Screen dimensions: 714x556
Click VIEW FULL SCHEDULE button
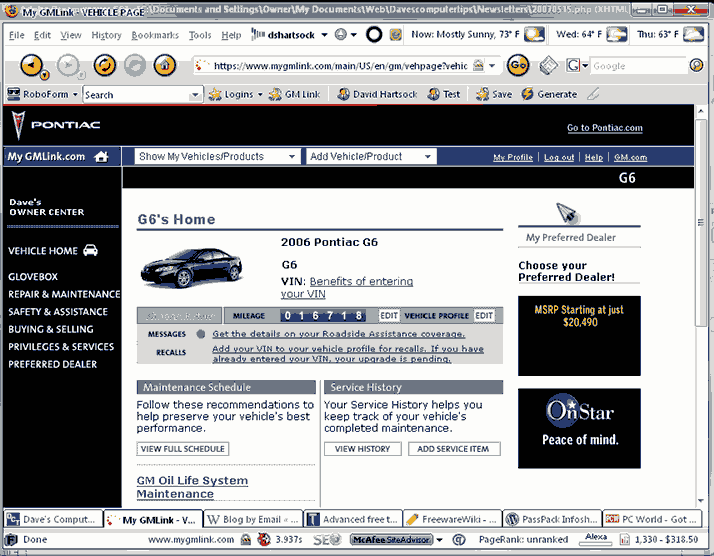[x=183, y=449]
